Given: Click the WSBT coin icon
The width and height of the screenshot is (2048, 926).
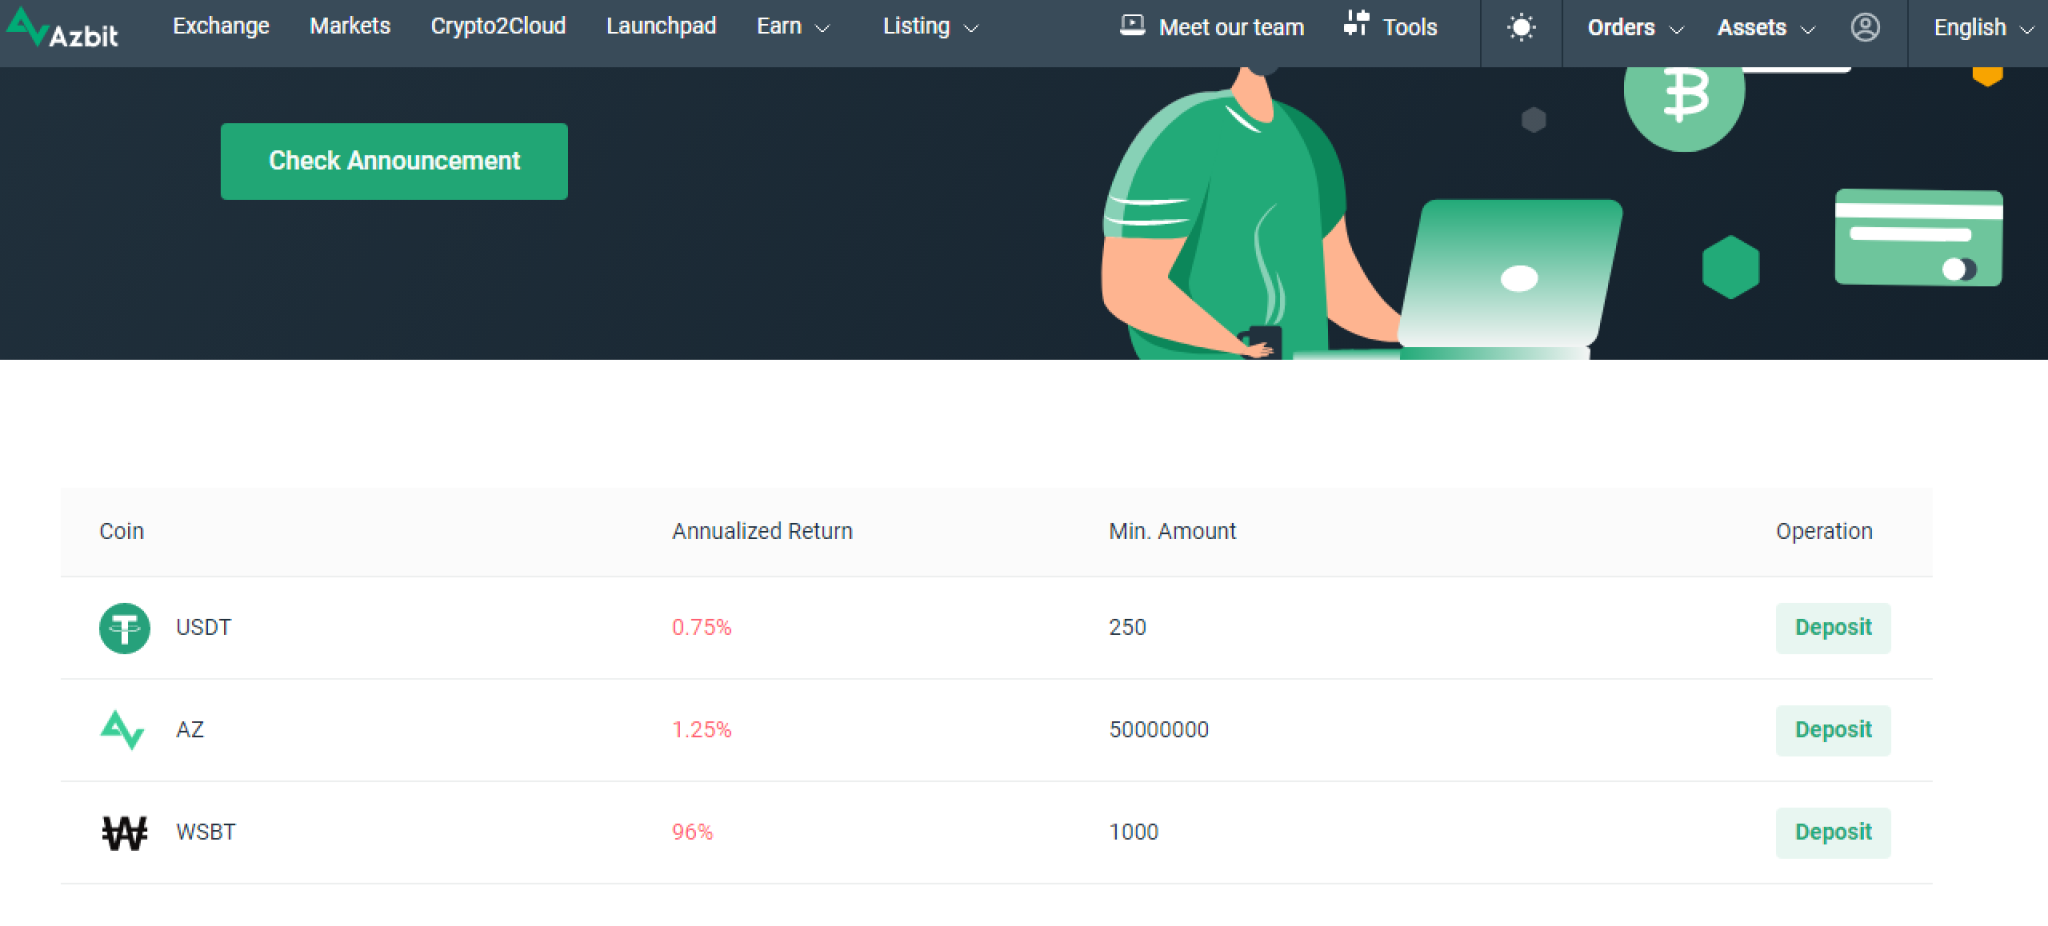Looking at the screenshot, I should 123,832.
